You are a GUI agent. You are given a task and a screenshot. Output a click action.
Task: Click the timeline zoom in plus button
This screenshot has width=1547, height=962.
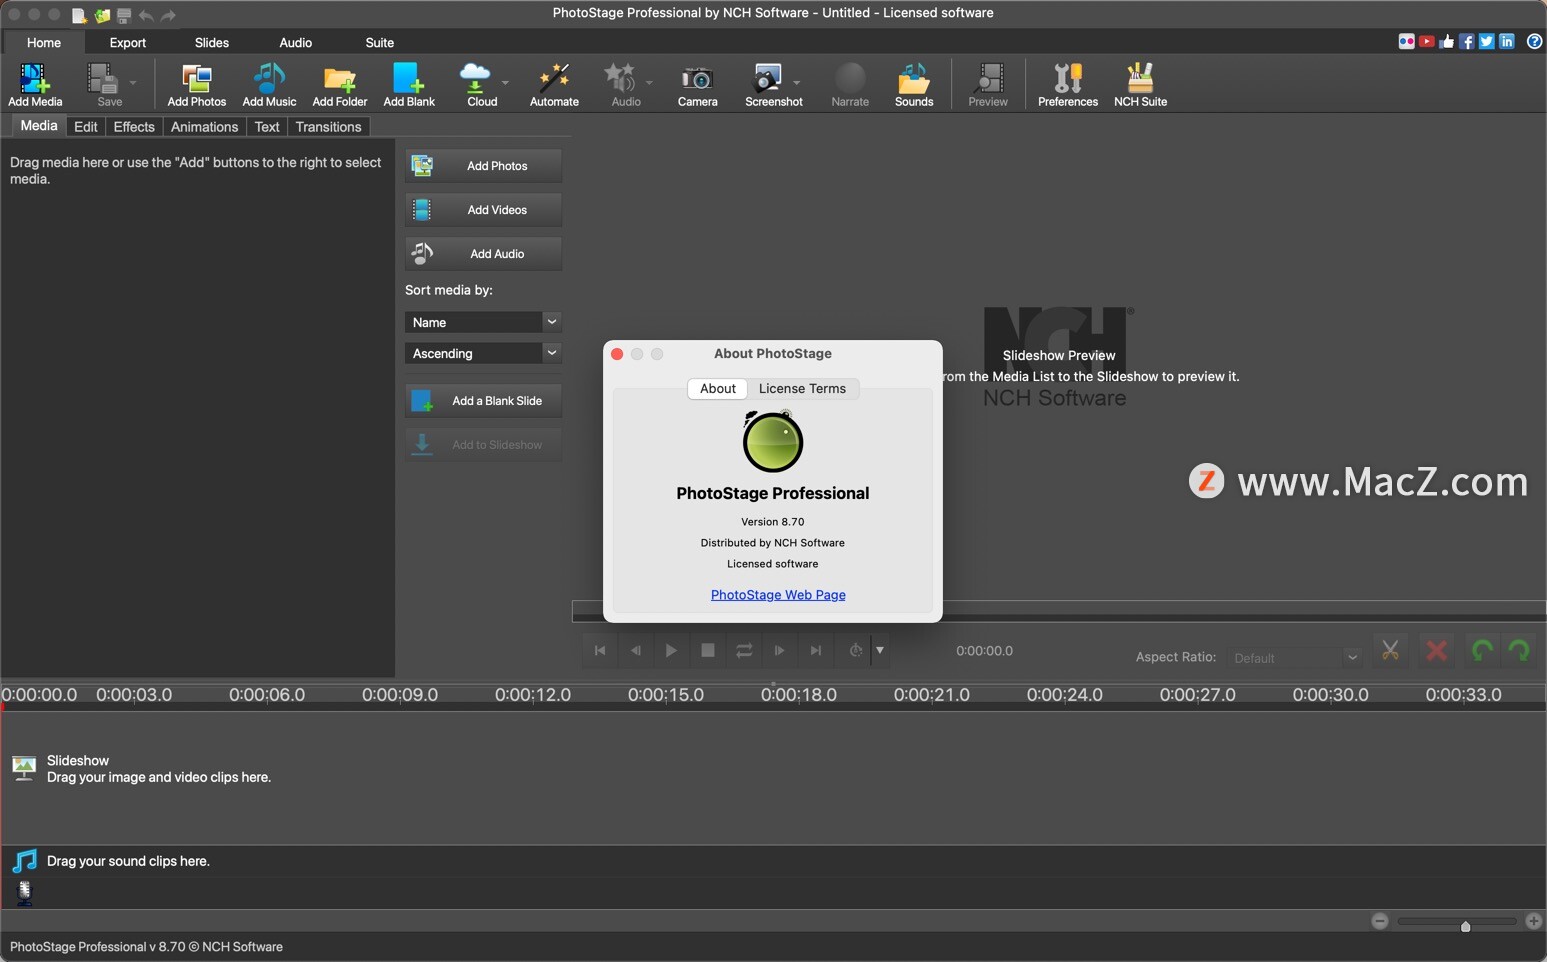1534,921
